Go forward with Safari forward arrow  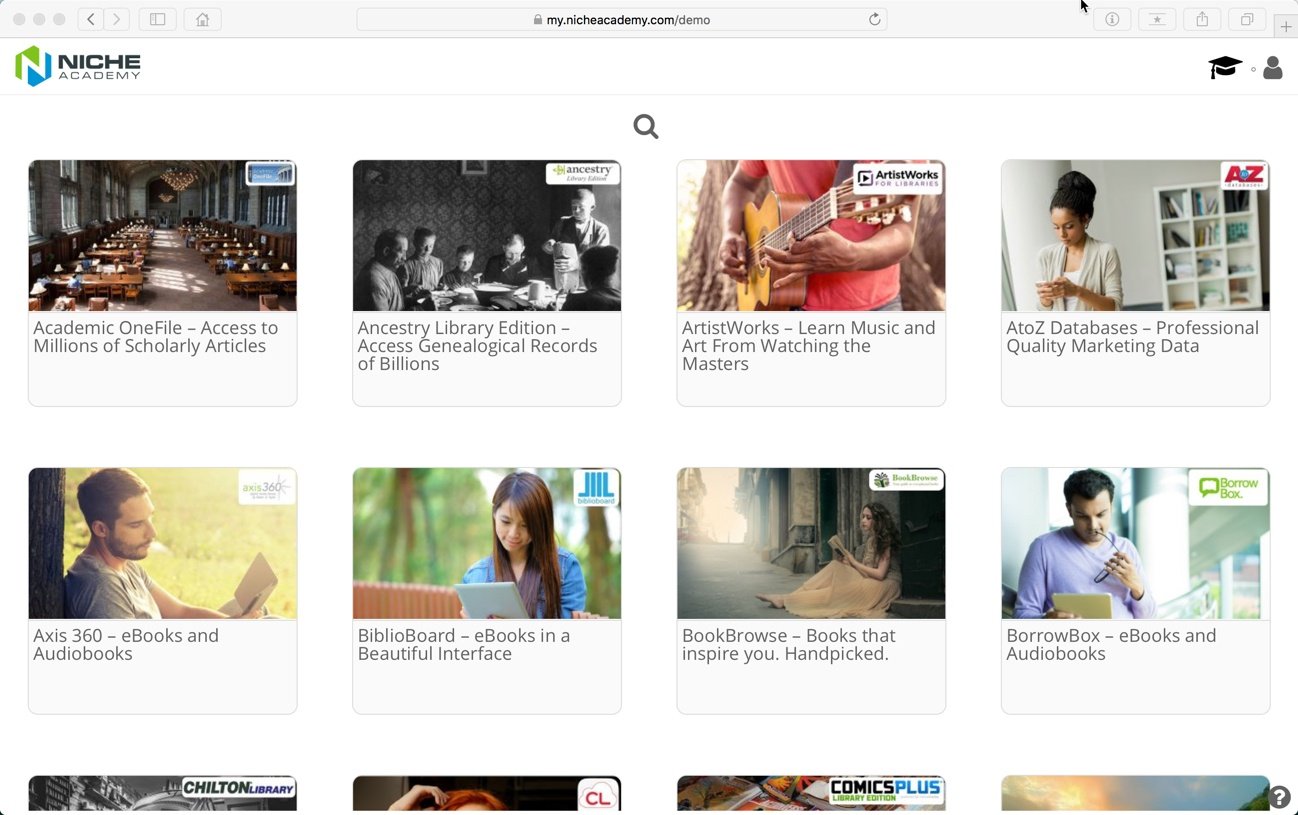click(x=117, y=19)
